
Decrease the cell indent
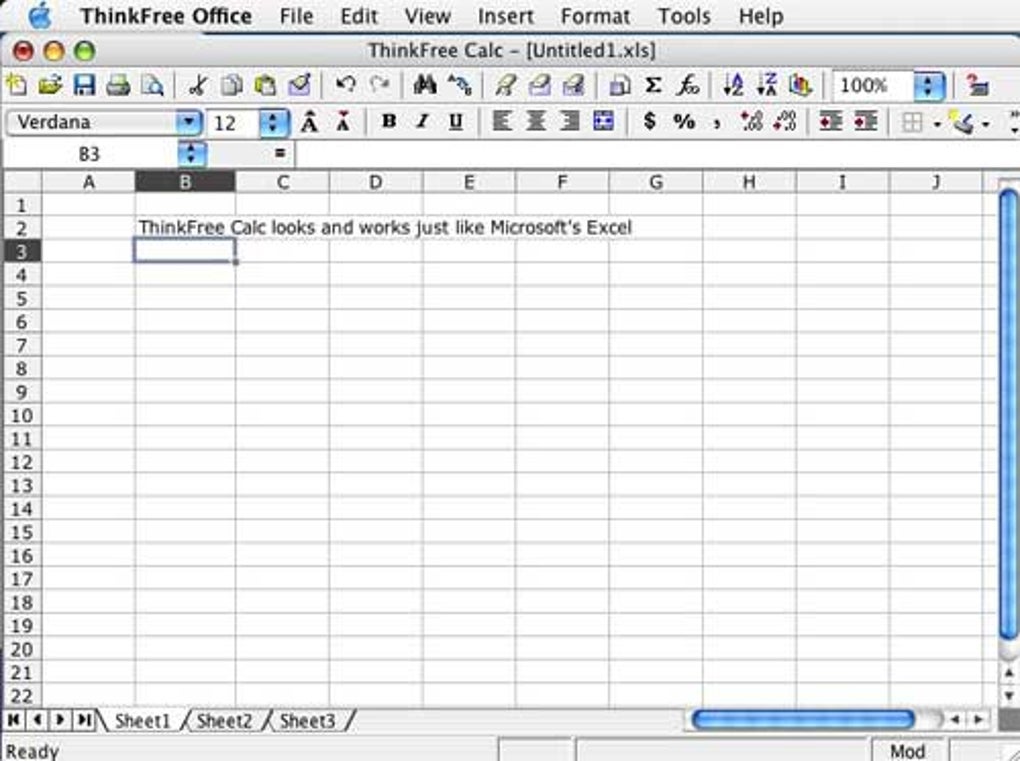831,122
